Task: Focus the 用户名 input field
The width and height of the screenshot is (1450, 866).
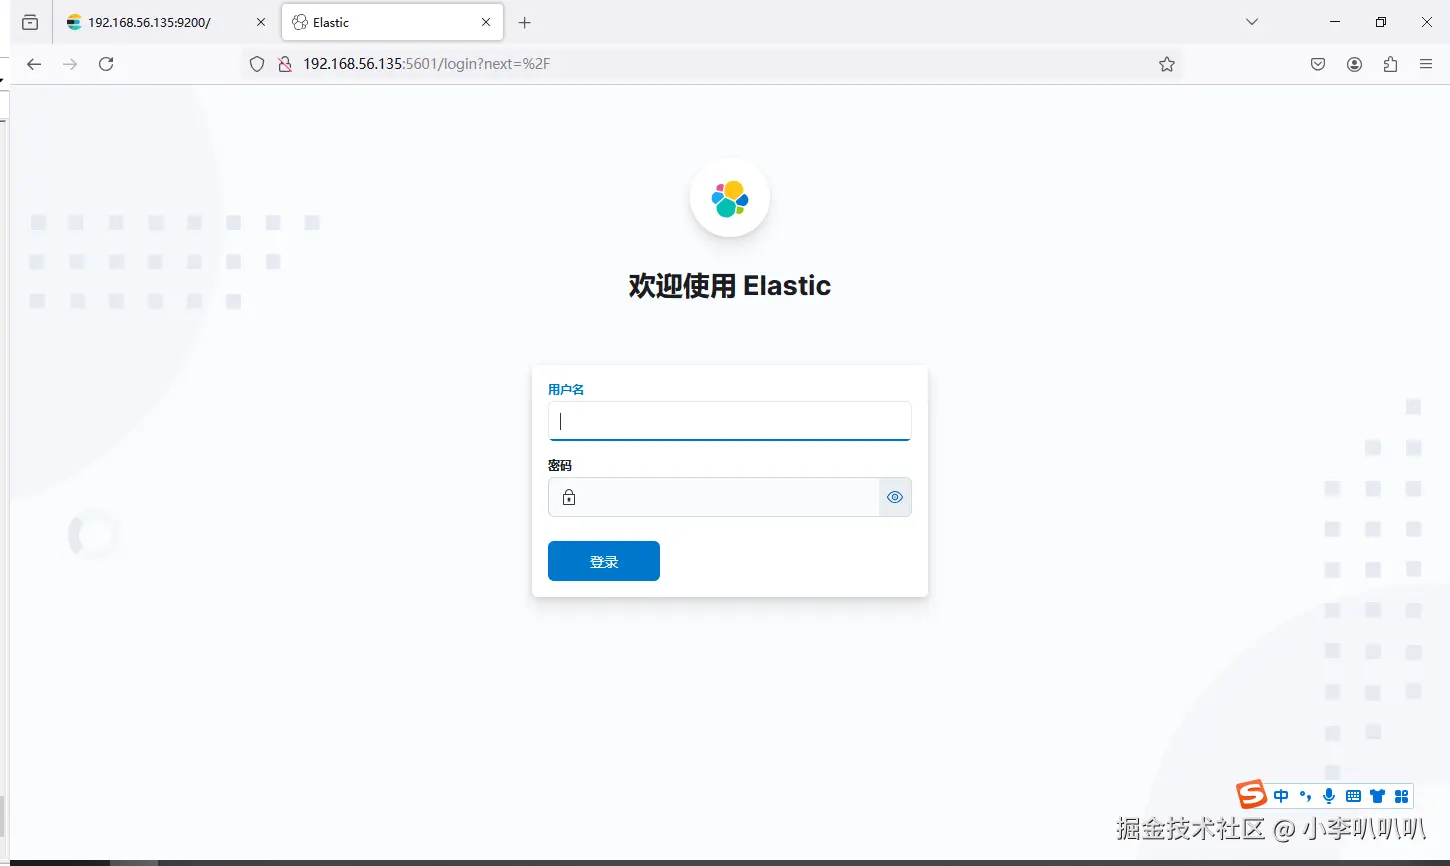Action: [730, 421]
